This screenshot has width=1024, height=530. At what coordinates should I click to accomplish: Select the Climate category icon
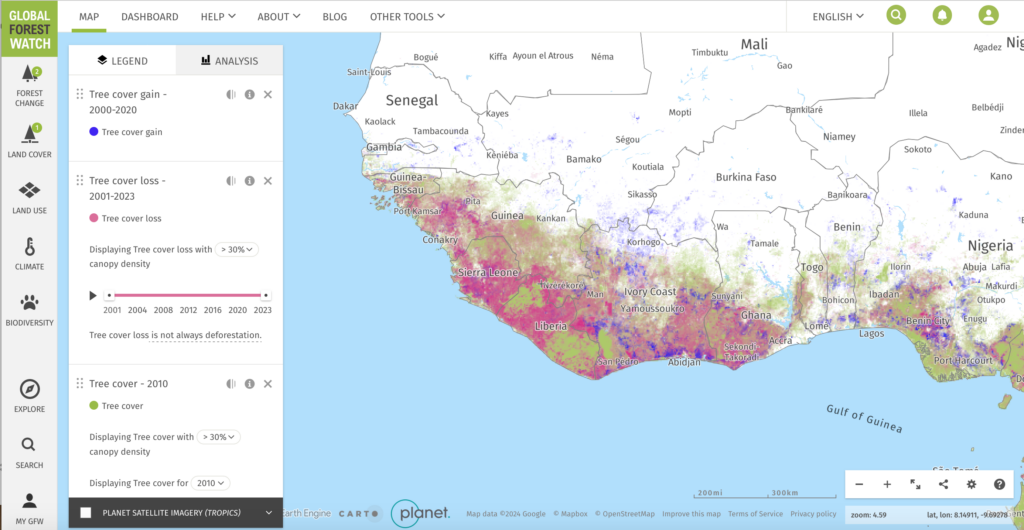(29, 253)
